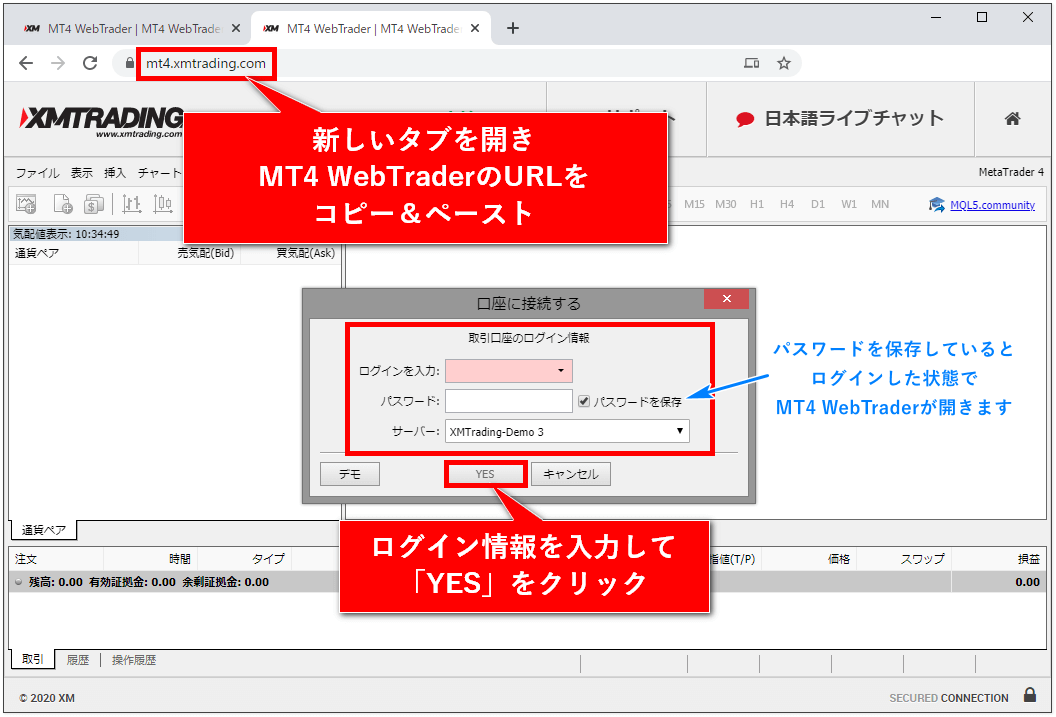Screen dimensions: 1056x717
Task: Open the チャート menu
Action: [x=160, y=173]
